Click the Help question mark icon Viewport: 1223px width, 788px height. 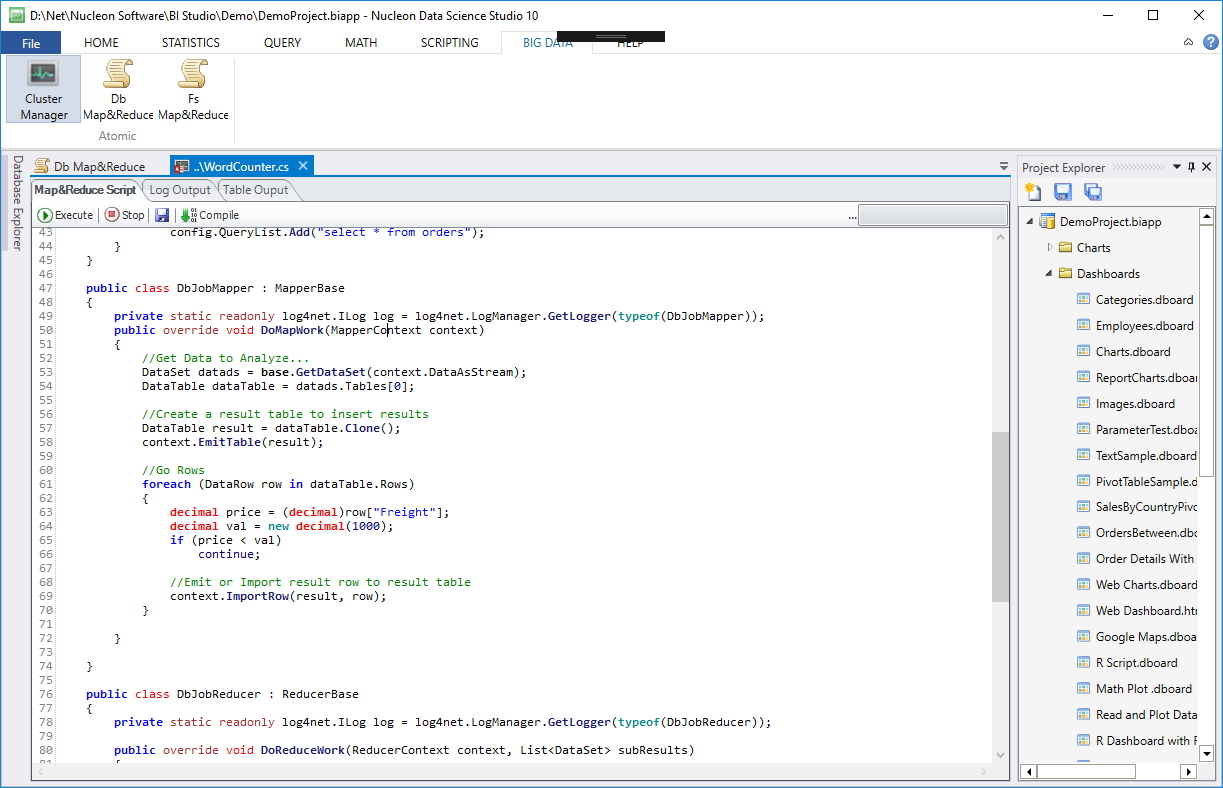tap(1209, 42)
